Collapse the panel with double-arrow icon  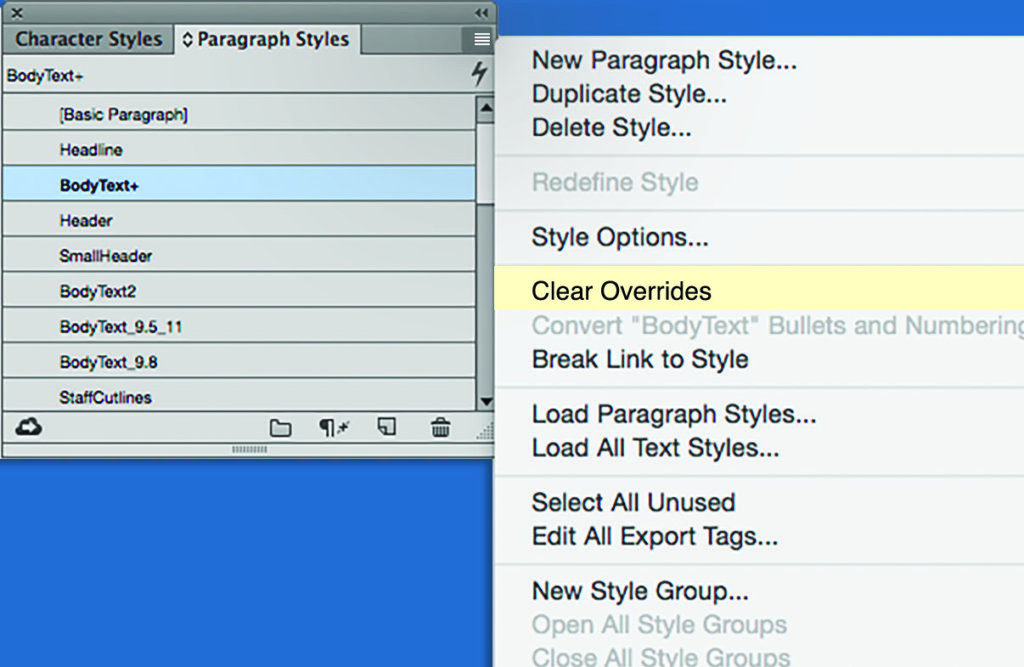tap(481, 12)
